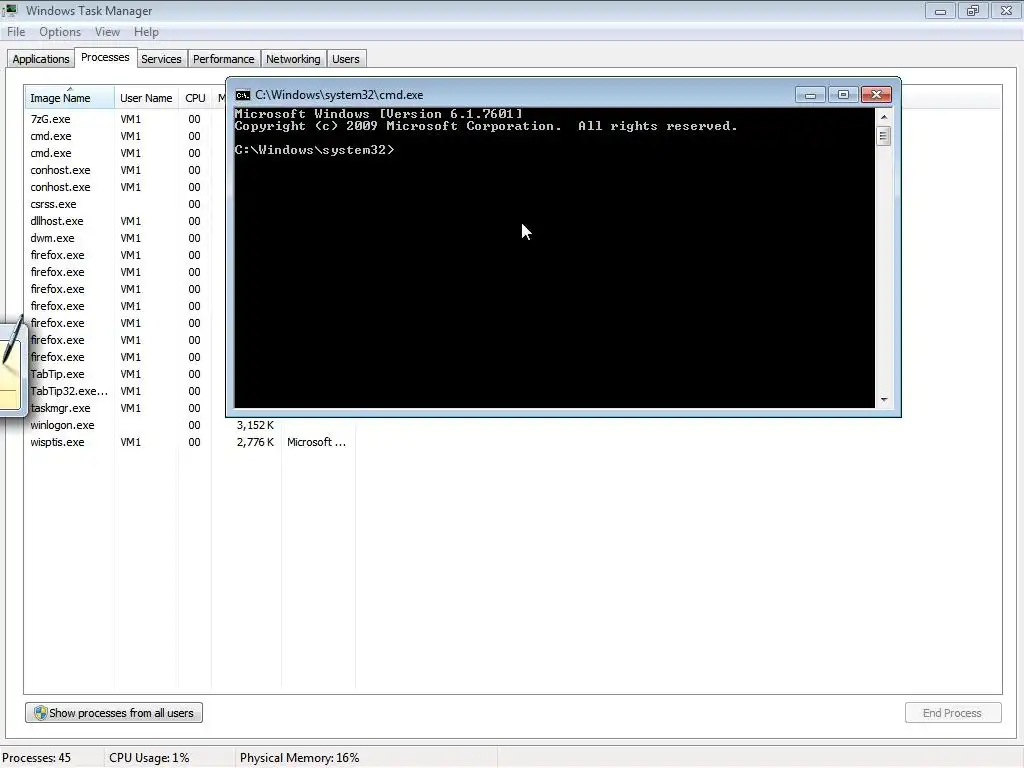The width and height of the screenshot is (1024, 768).
Task: Open the View menu
Action: click(107, 32)
